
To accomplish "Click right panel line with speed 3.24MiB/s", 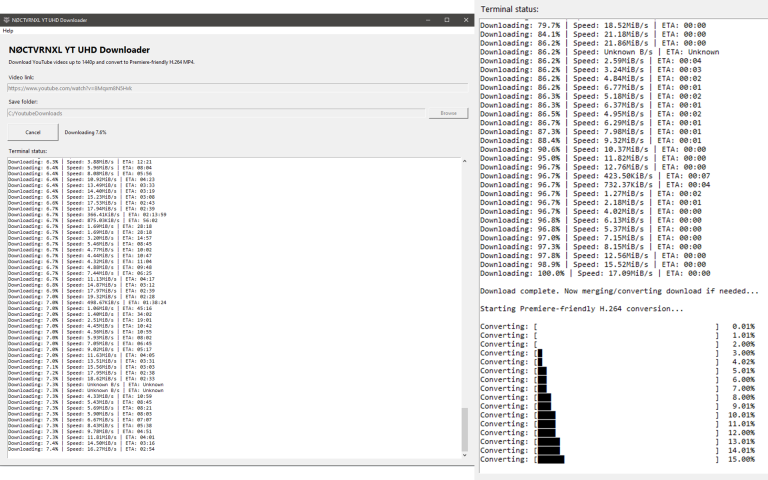I will (591, 70).
